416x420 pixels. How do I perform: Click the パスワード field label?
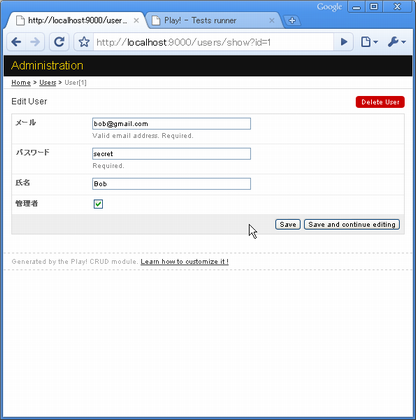click(x=33, y=152)
